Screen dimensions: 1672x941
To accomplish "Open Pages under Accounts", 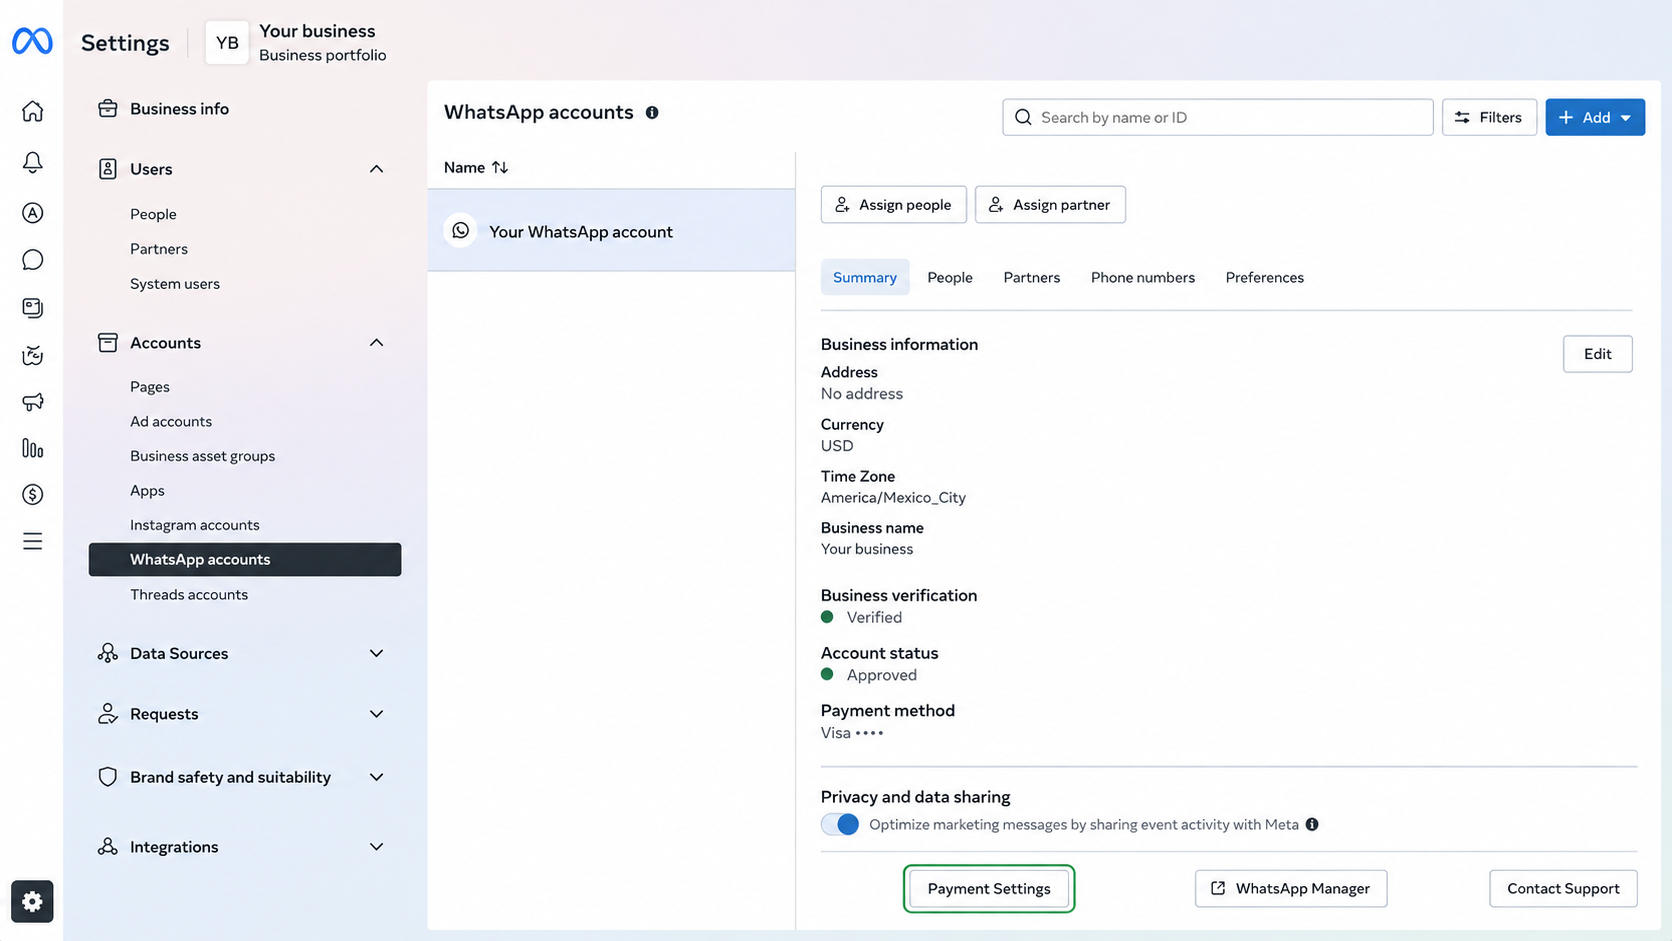I will pyautogui.click(x=150, y=387).
